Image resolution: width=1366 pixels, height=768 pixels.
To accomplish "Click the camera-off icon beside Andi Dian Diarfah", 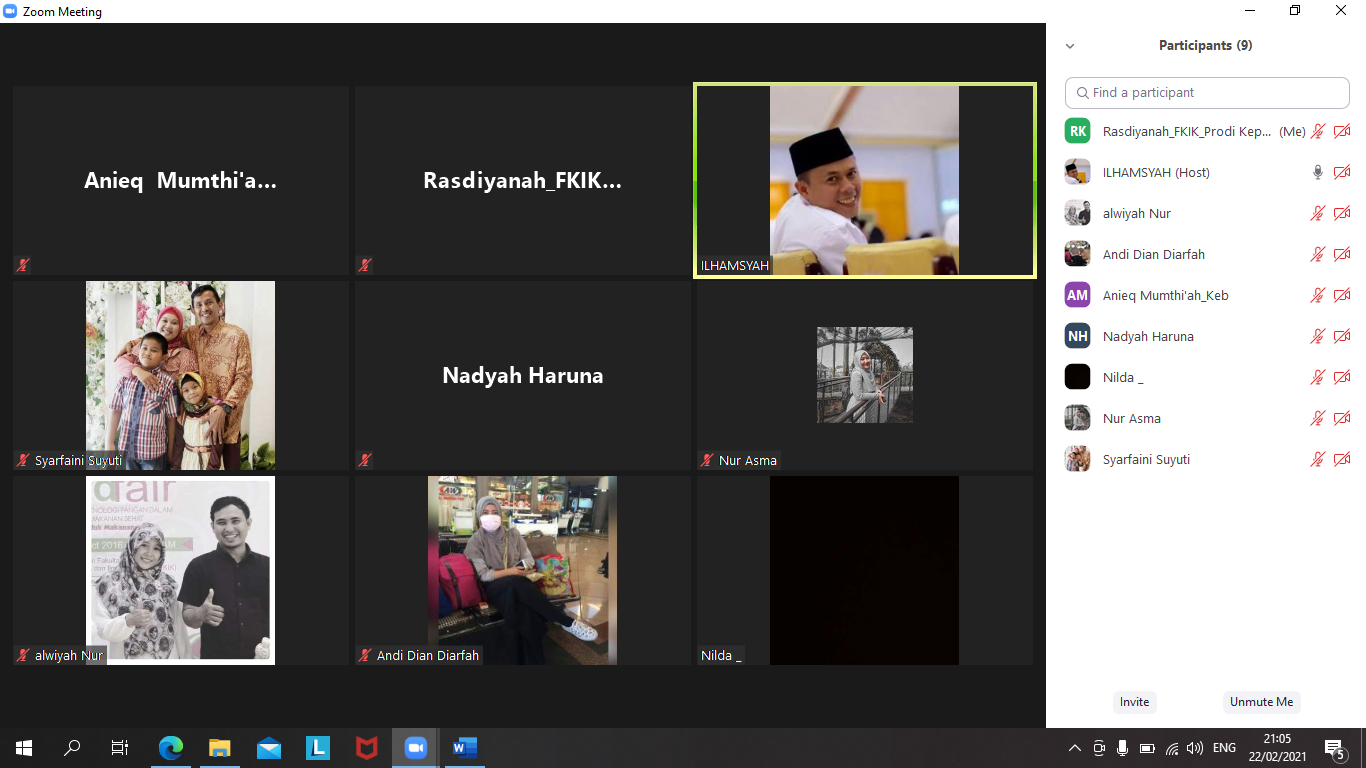I will [x=1342, y=254].
